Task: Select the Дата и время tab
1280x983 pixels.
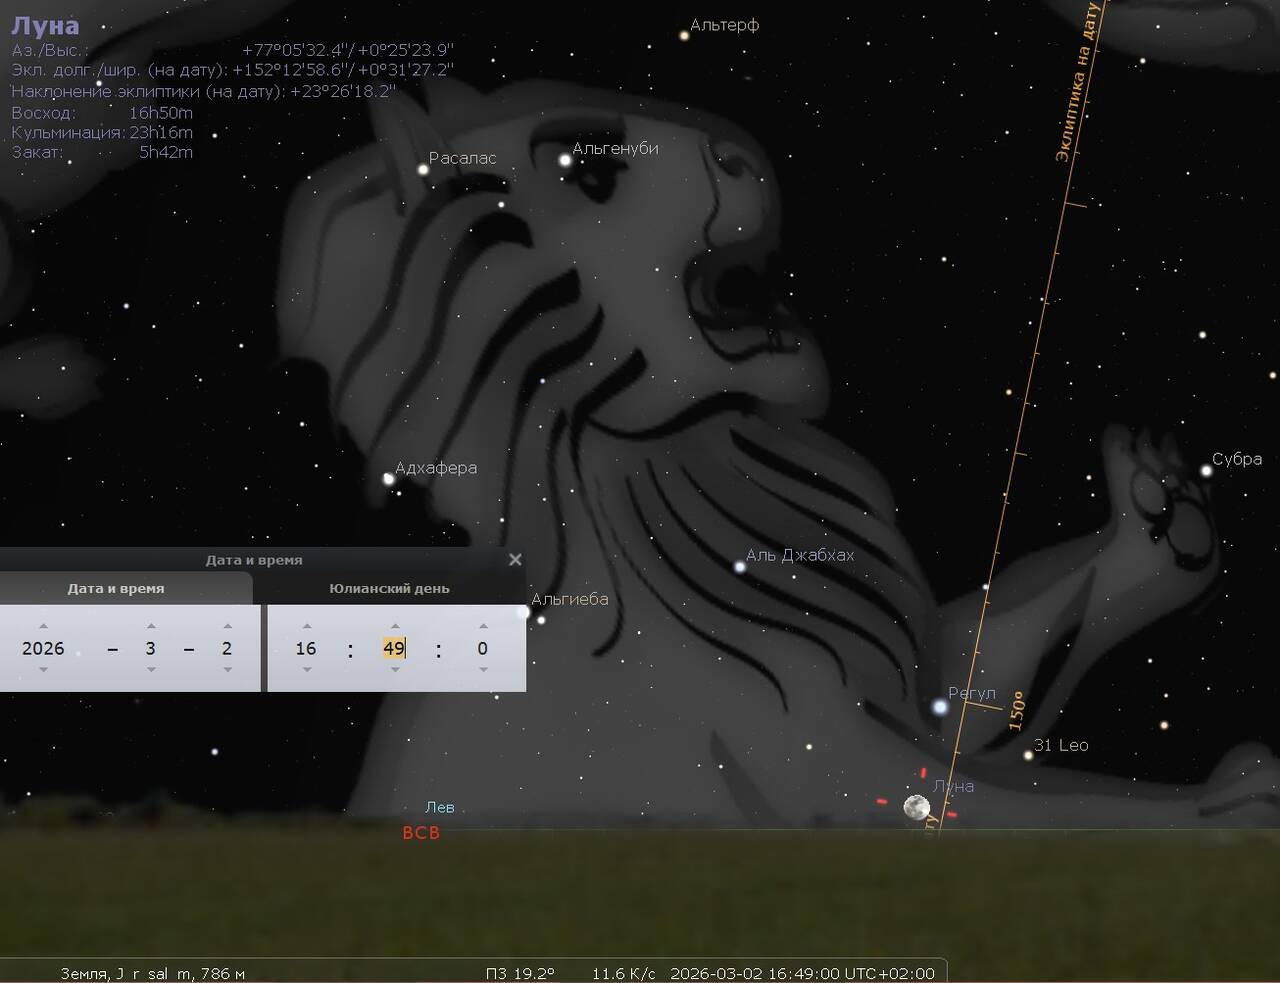Action: point(116,589)
